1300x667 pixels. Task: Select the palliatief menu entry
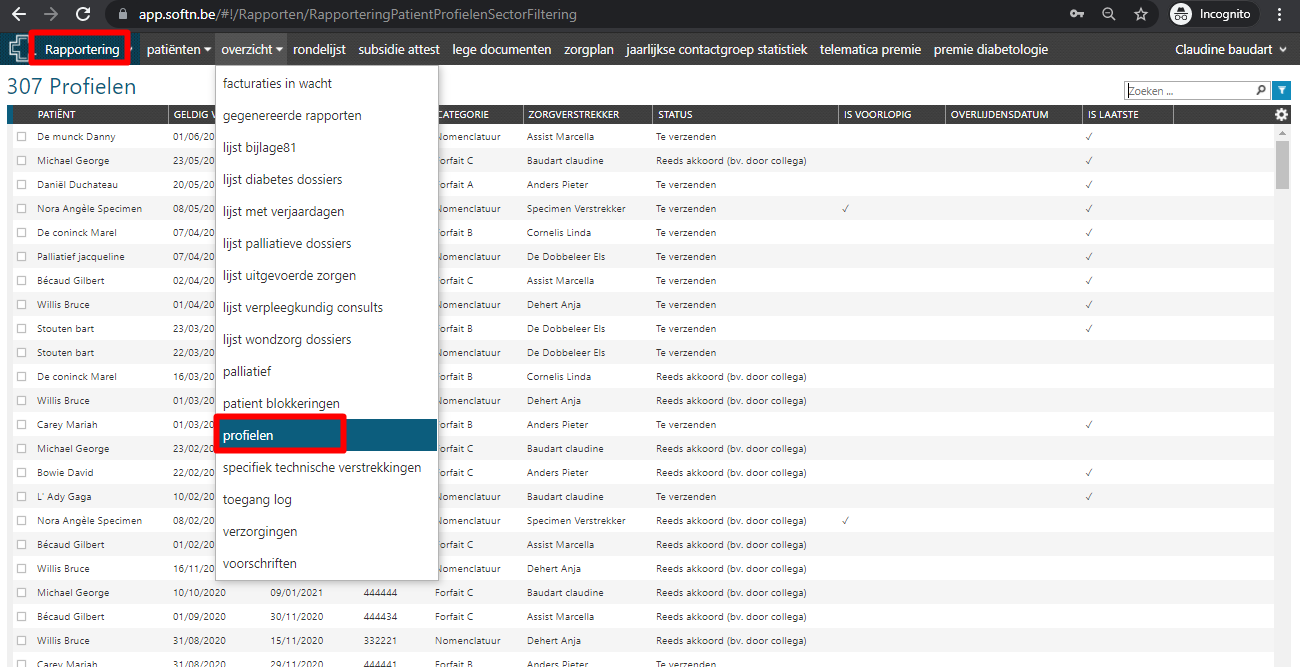(x=327, y=371)
